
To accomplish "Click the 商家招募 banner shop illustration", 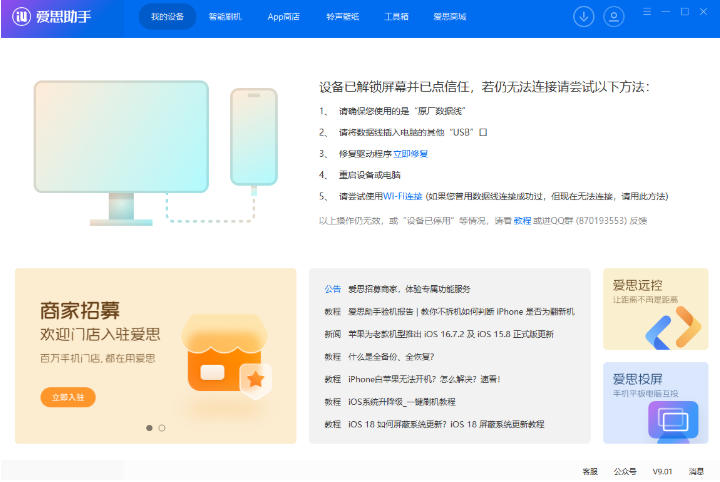I will pos(227,356).
